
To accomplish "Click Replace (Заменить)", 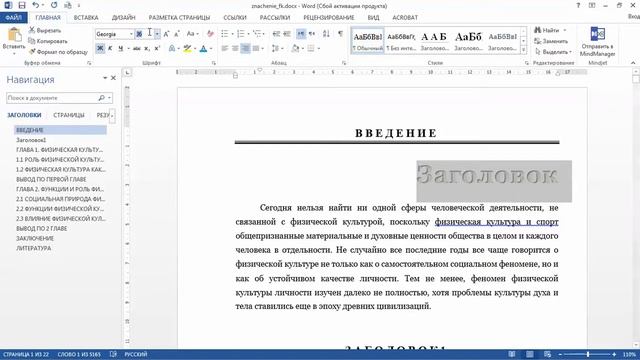I will pyautogui.click(x=551, y=41).
